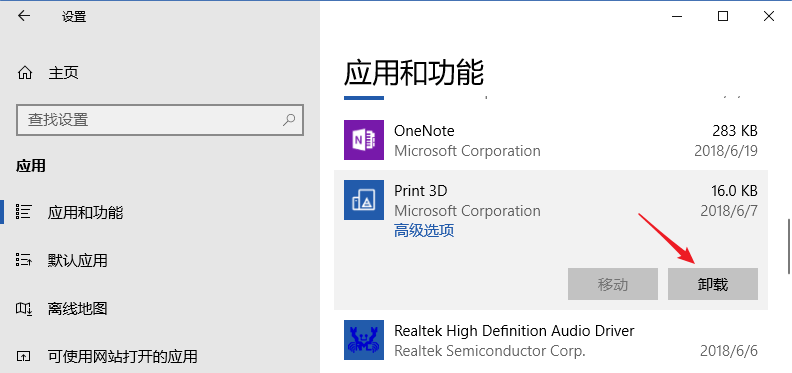Click the Apps for websites icon
The width and height of the screenshot is (792, 373).
click(x=24, y=356)
